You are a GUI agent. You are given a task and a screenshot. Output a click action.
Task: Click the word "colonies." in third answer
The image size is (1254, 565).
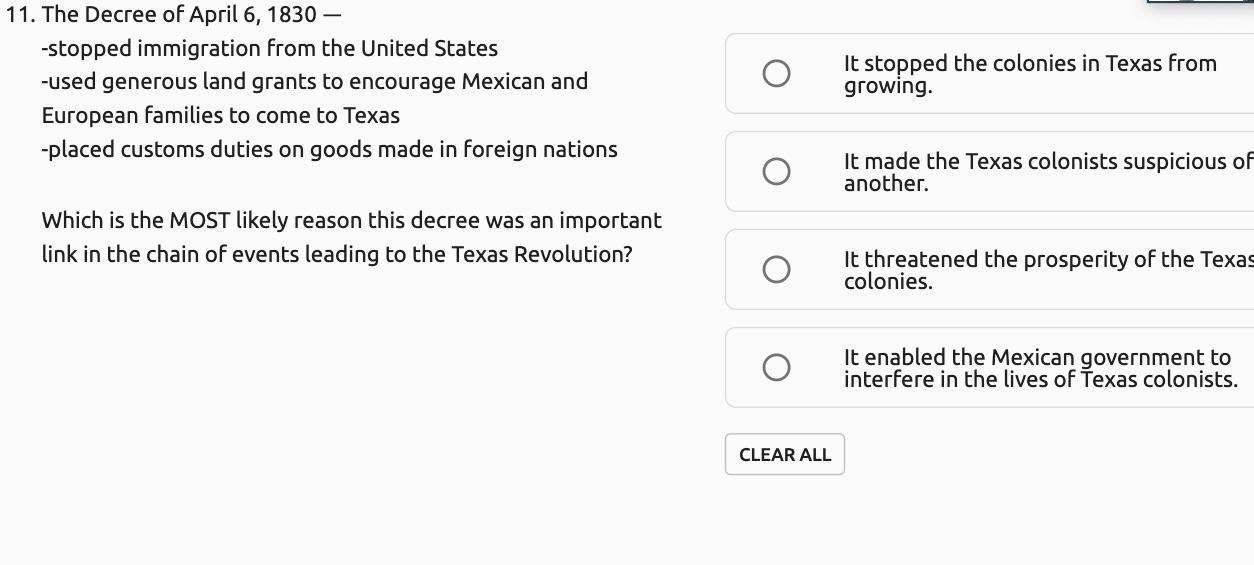coord(887,282)
